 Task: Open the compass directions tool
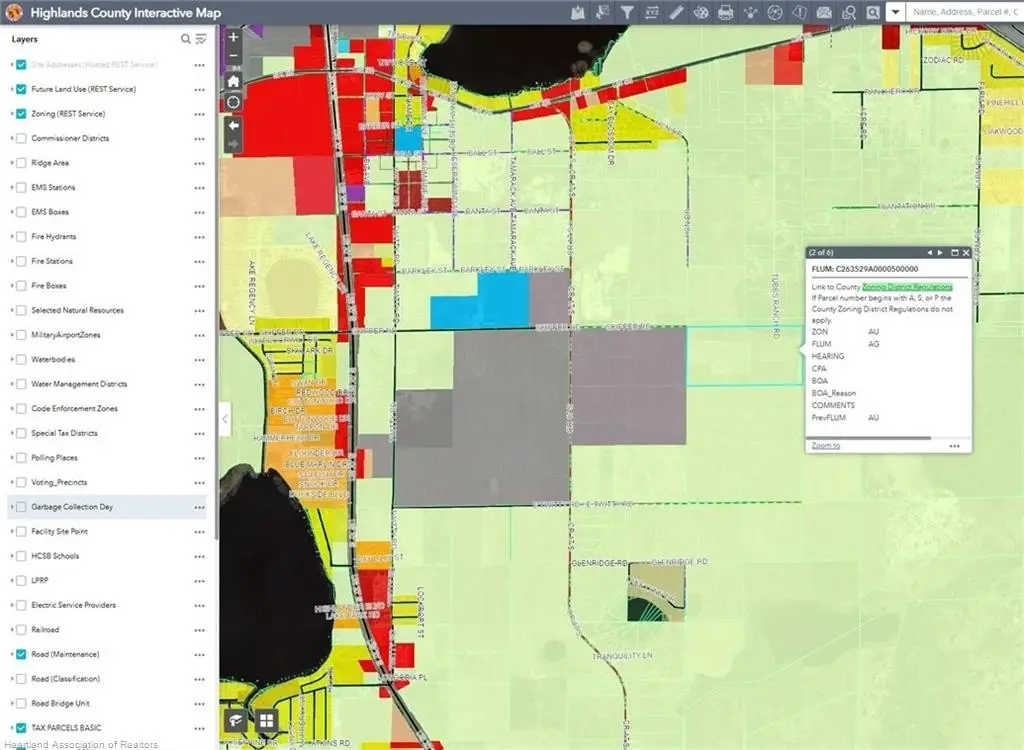click(x=775, y=12)
